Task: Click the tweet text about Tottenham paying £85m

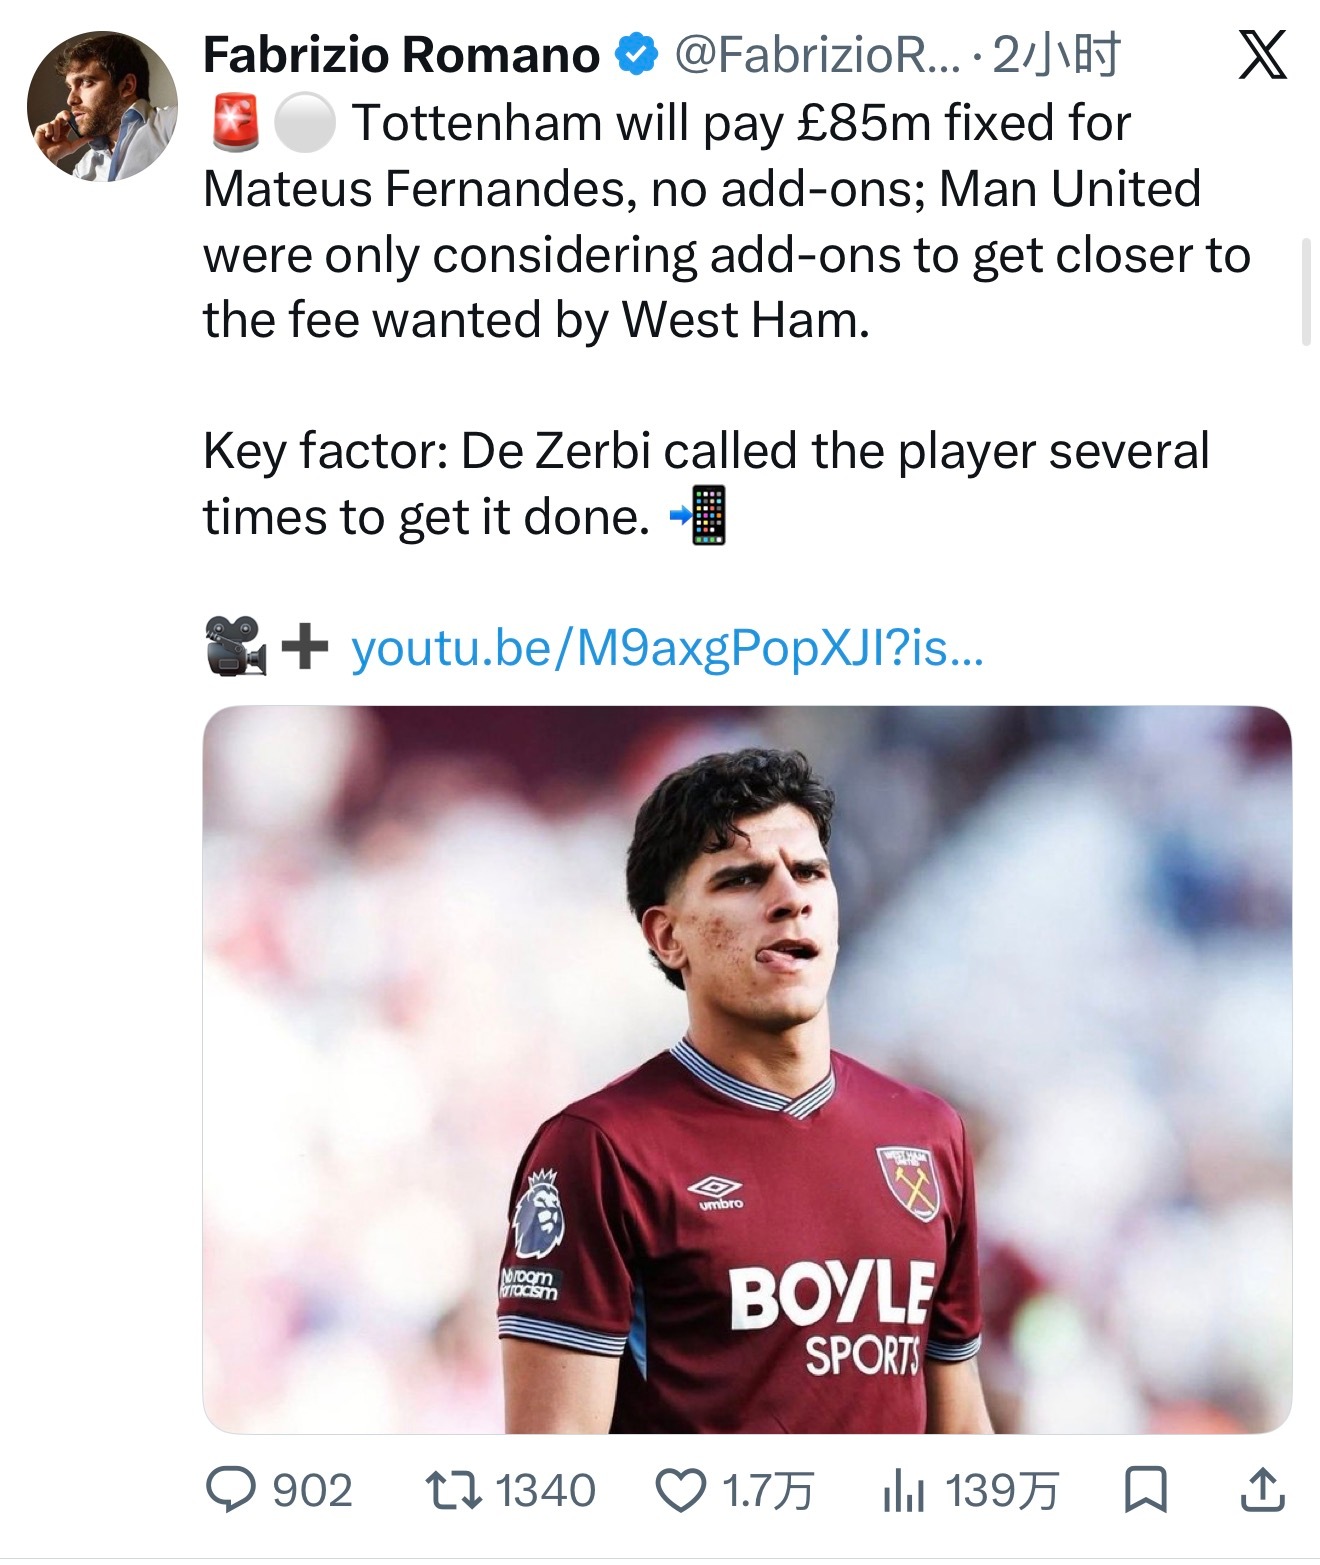Action: point(727,222)
